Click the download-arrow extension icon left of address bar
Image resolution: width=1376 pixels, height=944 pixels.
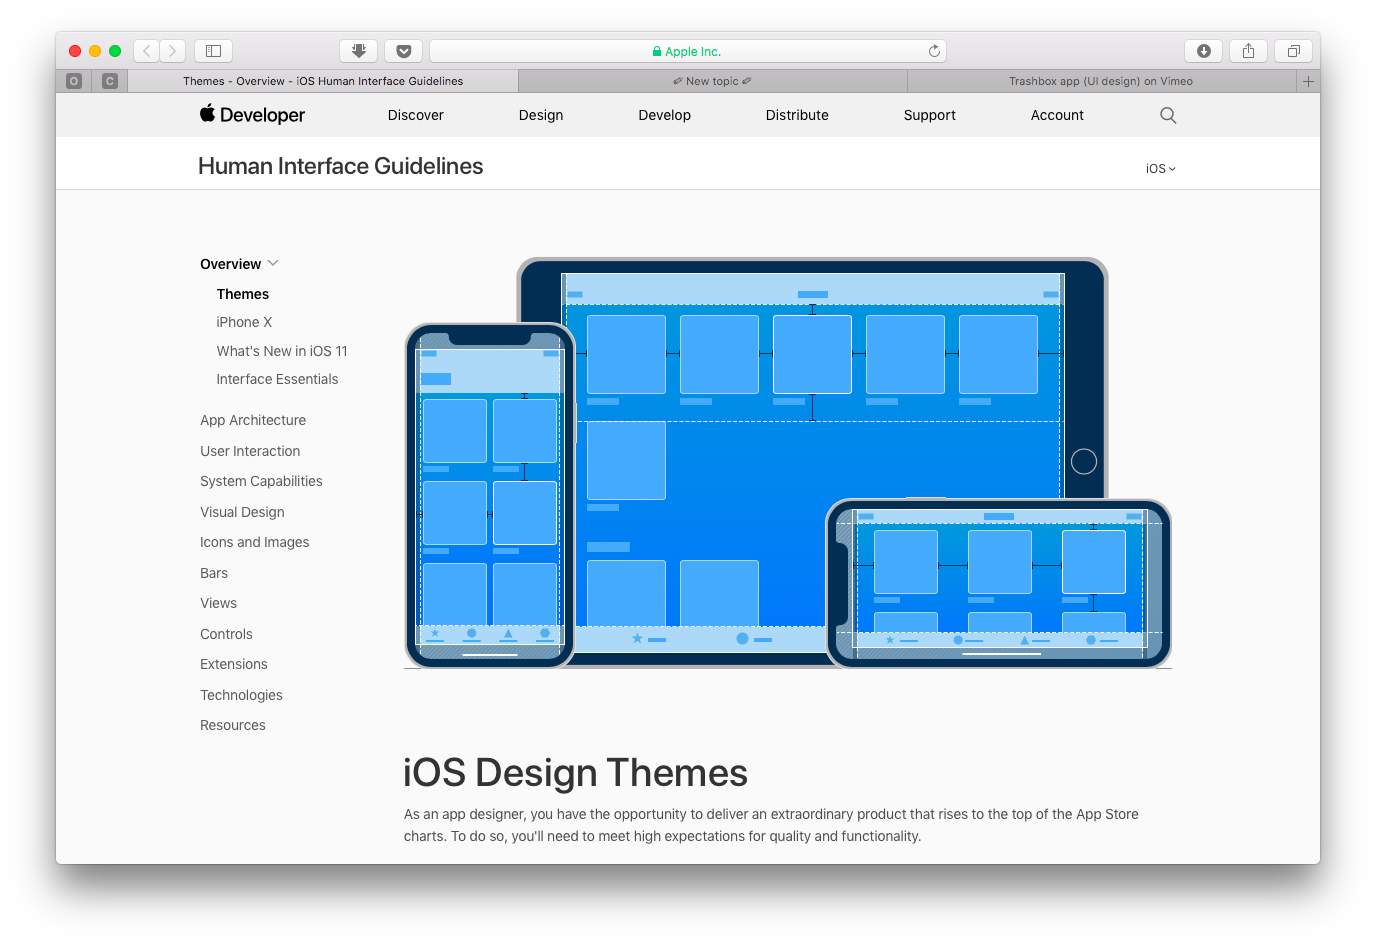pos(359,51)
